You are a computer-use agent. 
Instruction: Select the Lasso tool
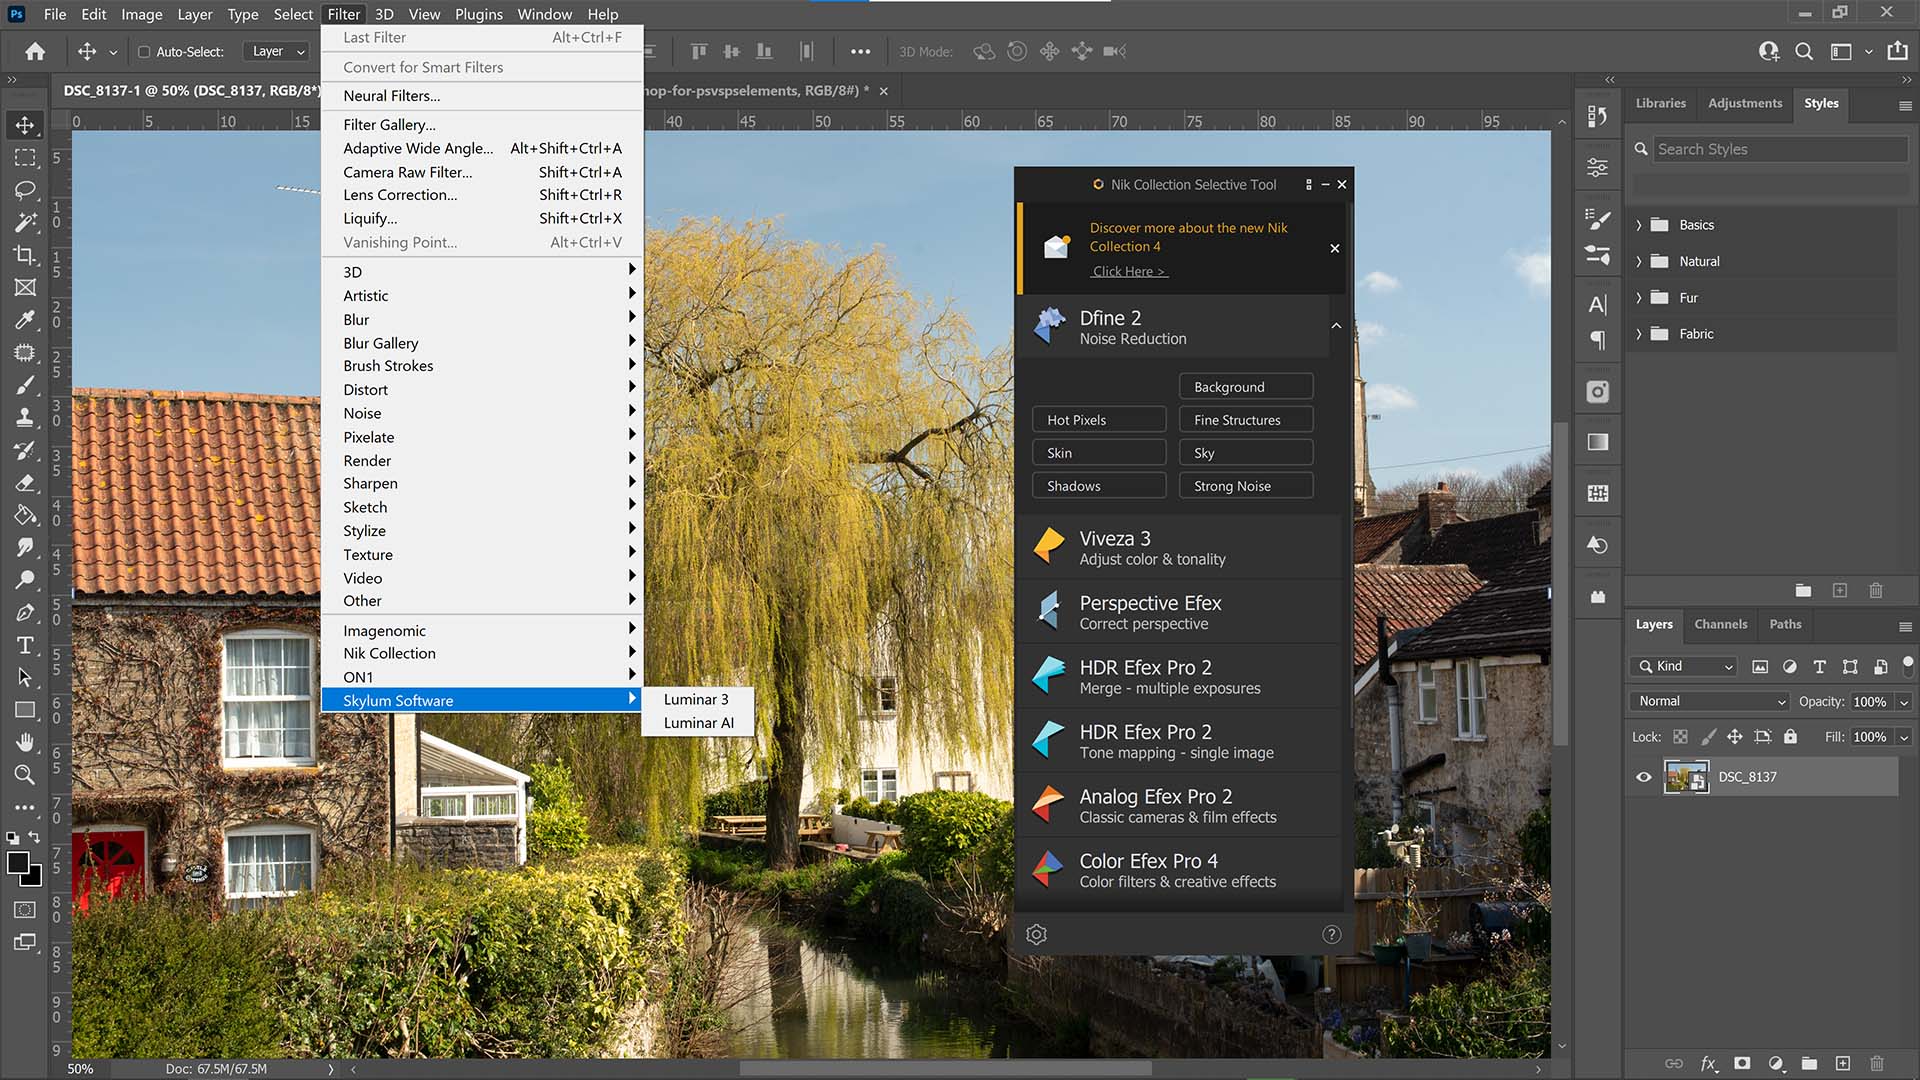pyautogui.click(x=25, y=190)
